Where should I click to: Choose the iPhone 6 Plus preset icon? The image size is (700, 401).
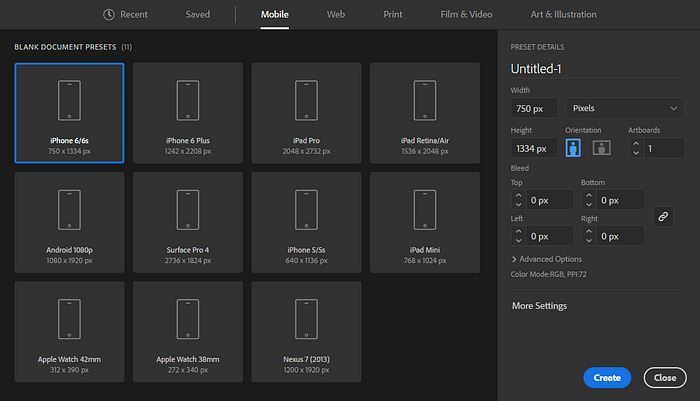188,100
